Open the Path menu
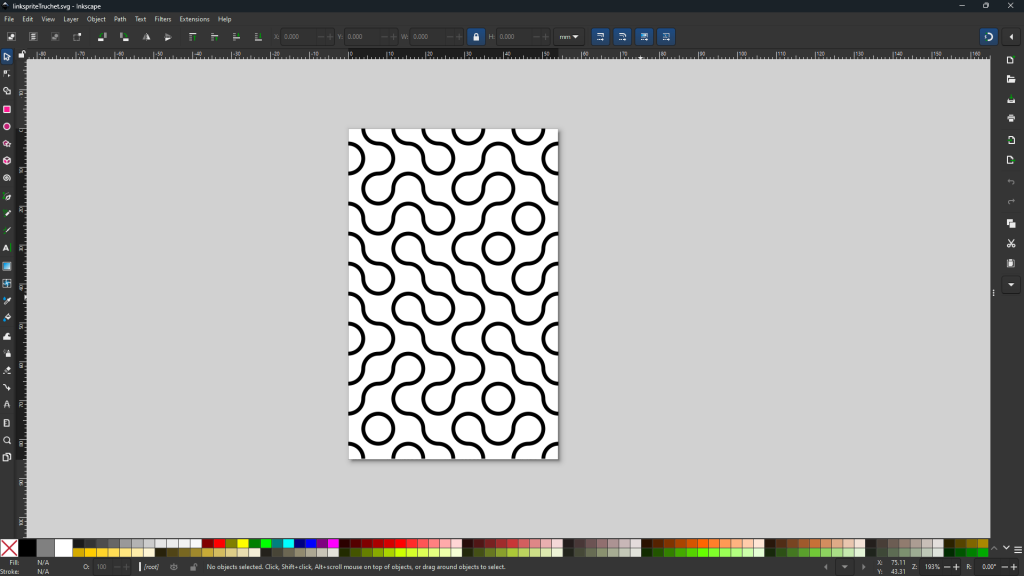 coord(120,19)
